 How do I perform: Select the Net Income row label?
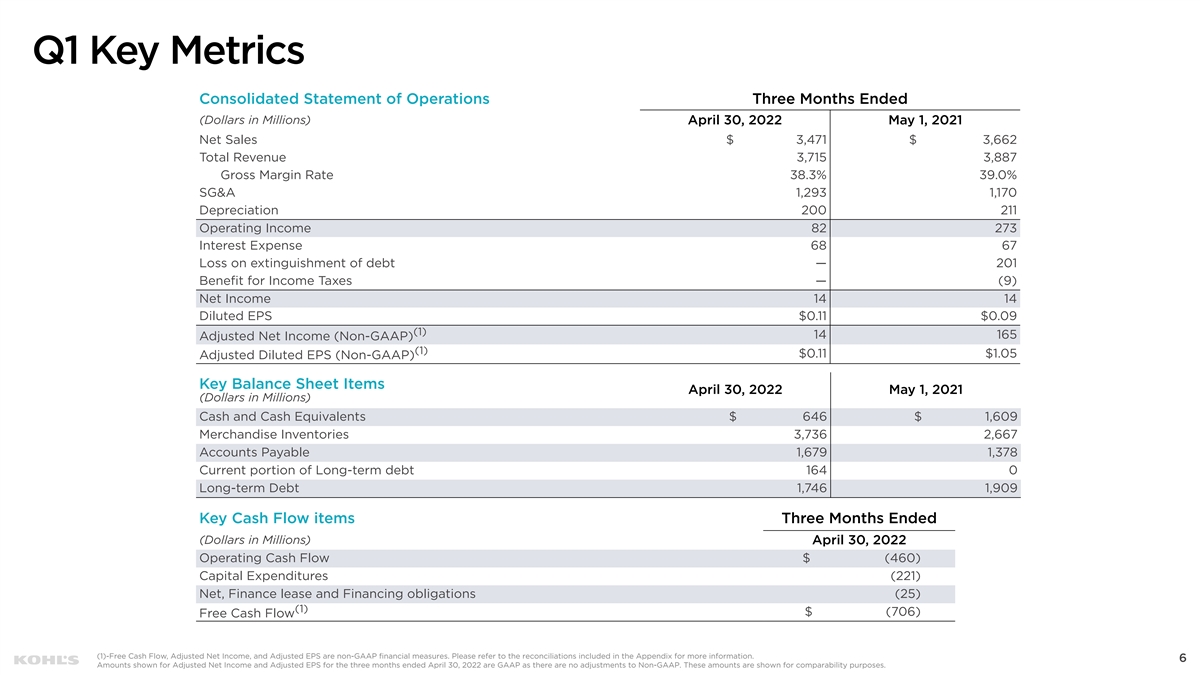click(235, 298)
